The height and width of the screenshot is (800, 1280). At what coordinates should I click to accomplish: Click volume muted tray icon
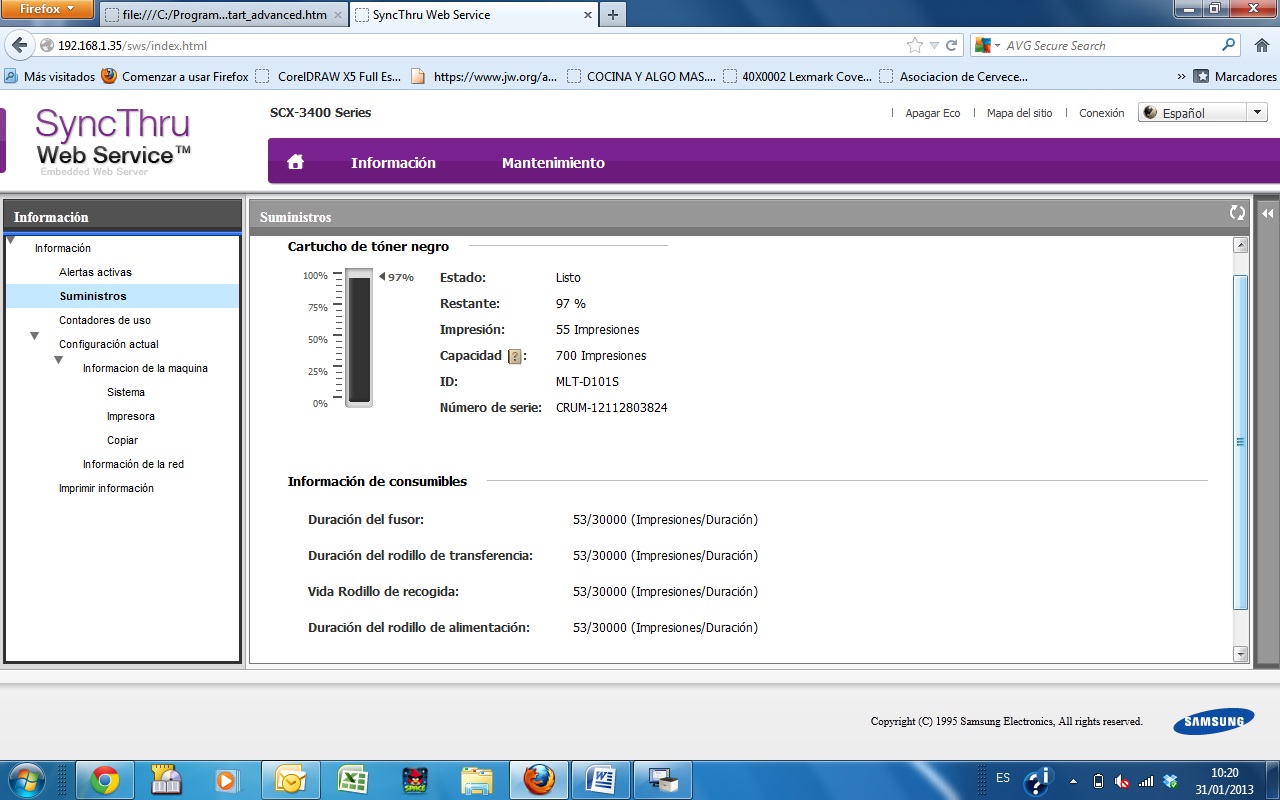tap(1123, 781)
